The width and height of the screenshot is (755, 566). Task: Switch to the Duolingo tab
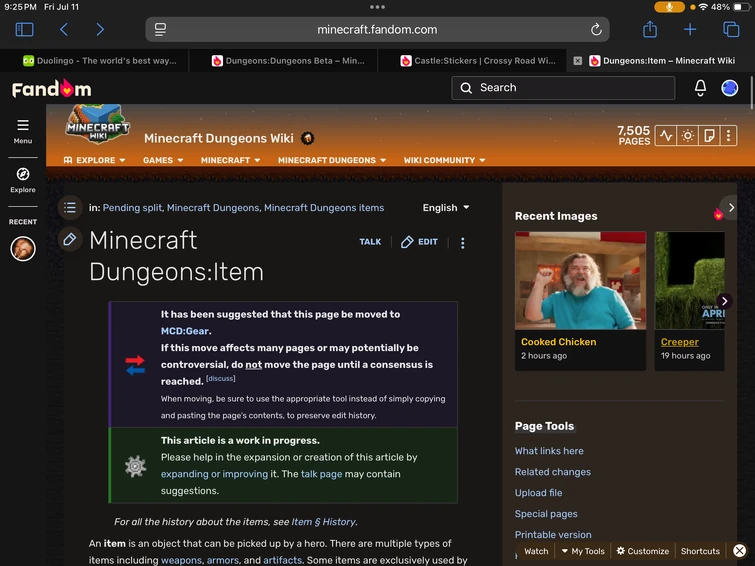point(99,61)
